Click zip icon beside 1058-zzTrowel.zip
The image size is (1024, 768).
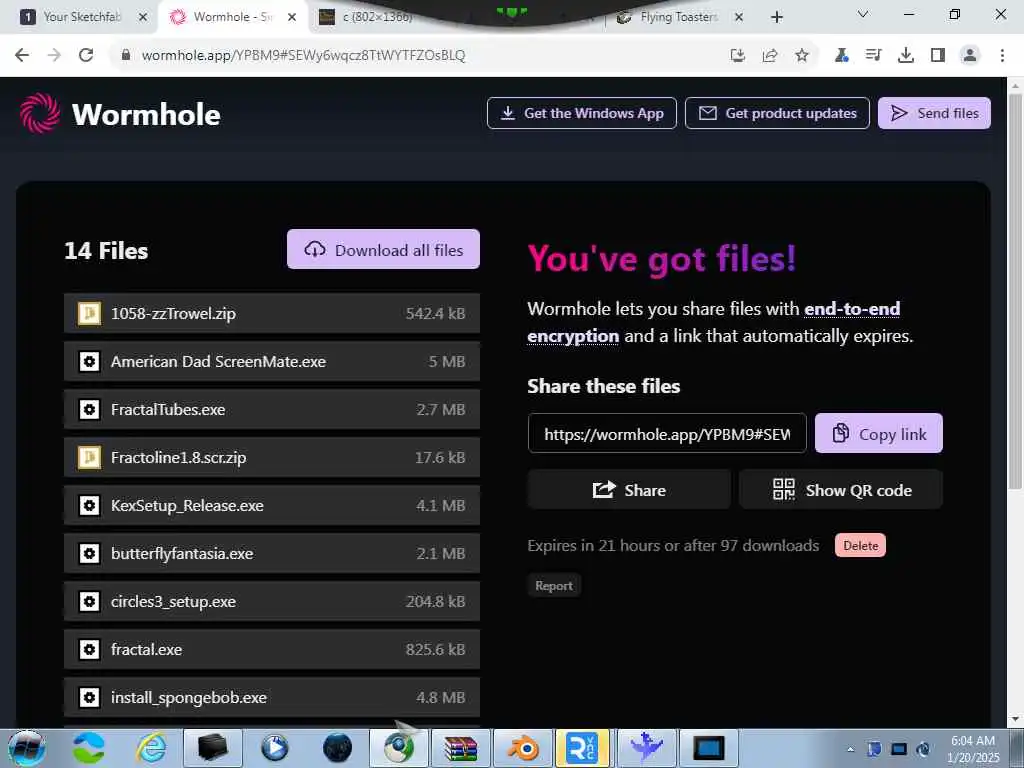(89, 313)
